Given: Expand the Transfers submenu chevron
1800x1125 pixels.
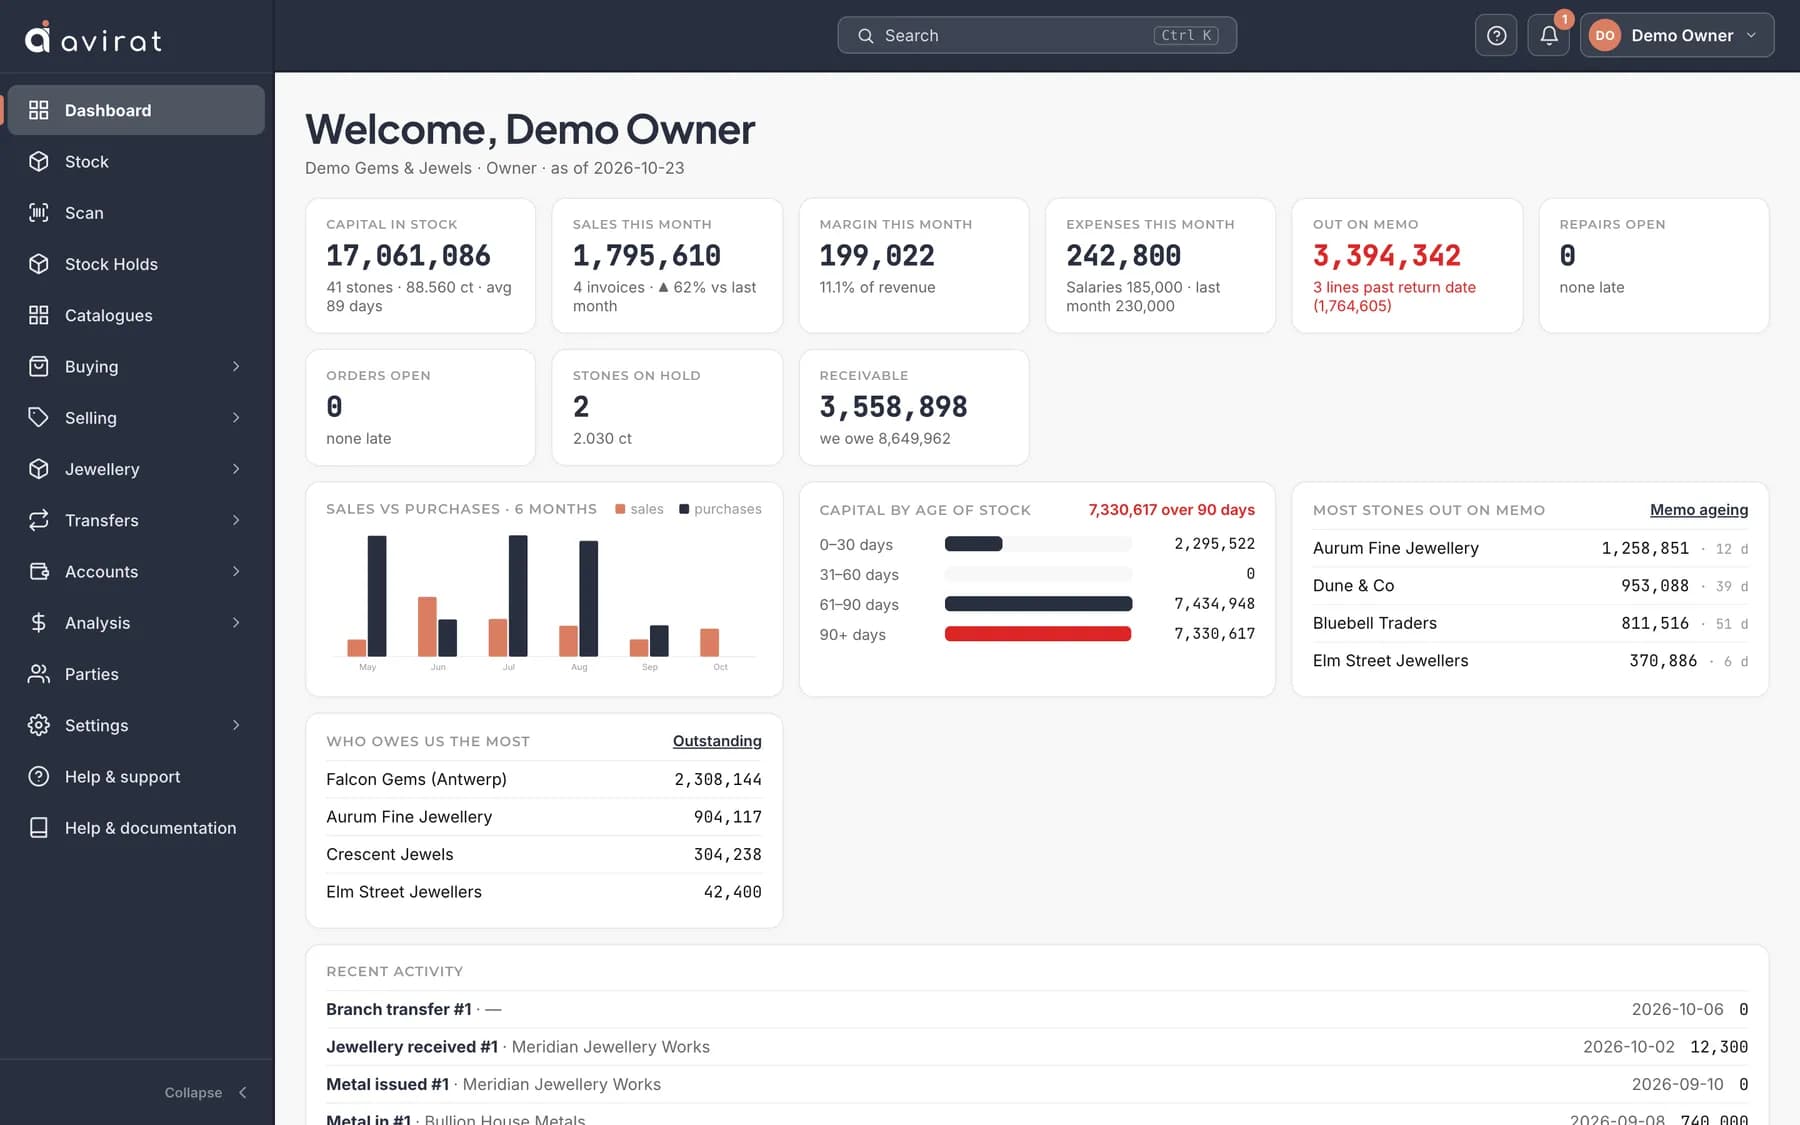Looking at the screenshot, I should [236, 520].
